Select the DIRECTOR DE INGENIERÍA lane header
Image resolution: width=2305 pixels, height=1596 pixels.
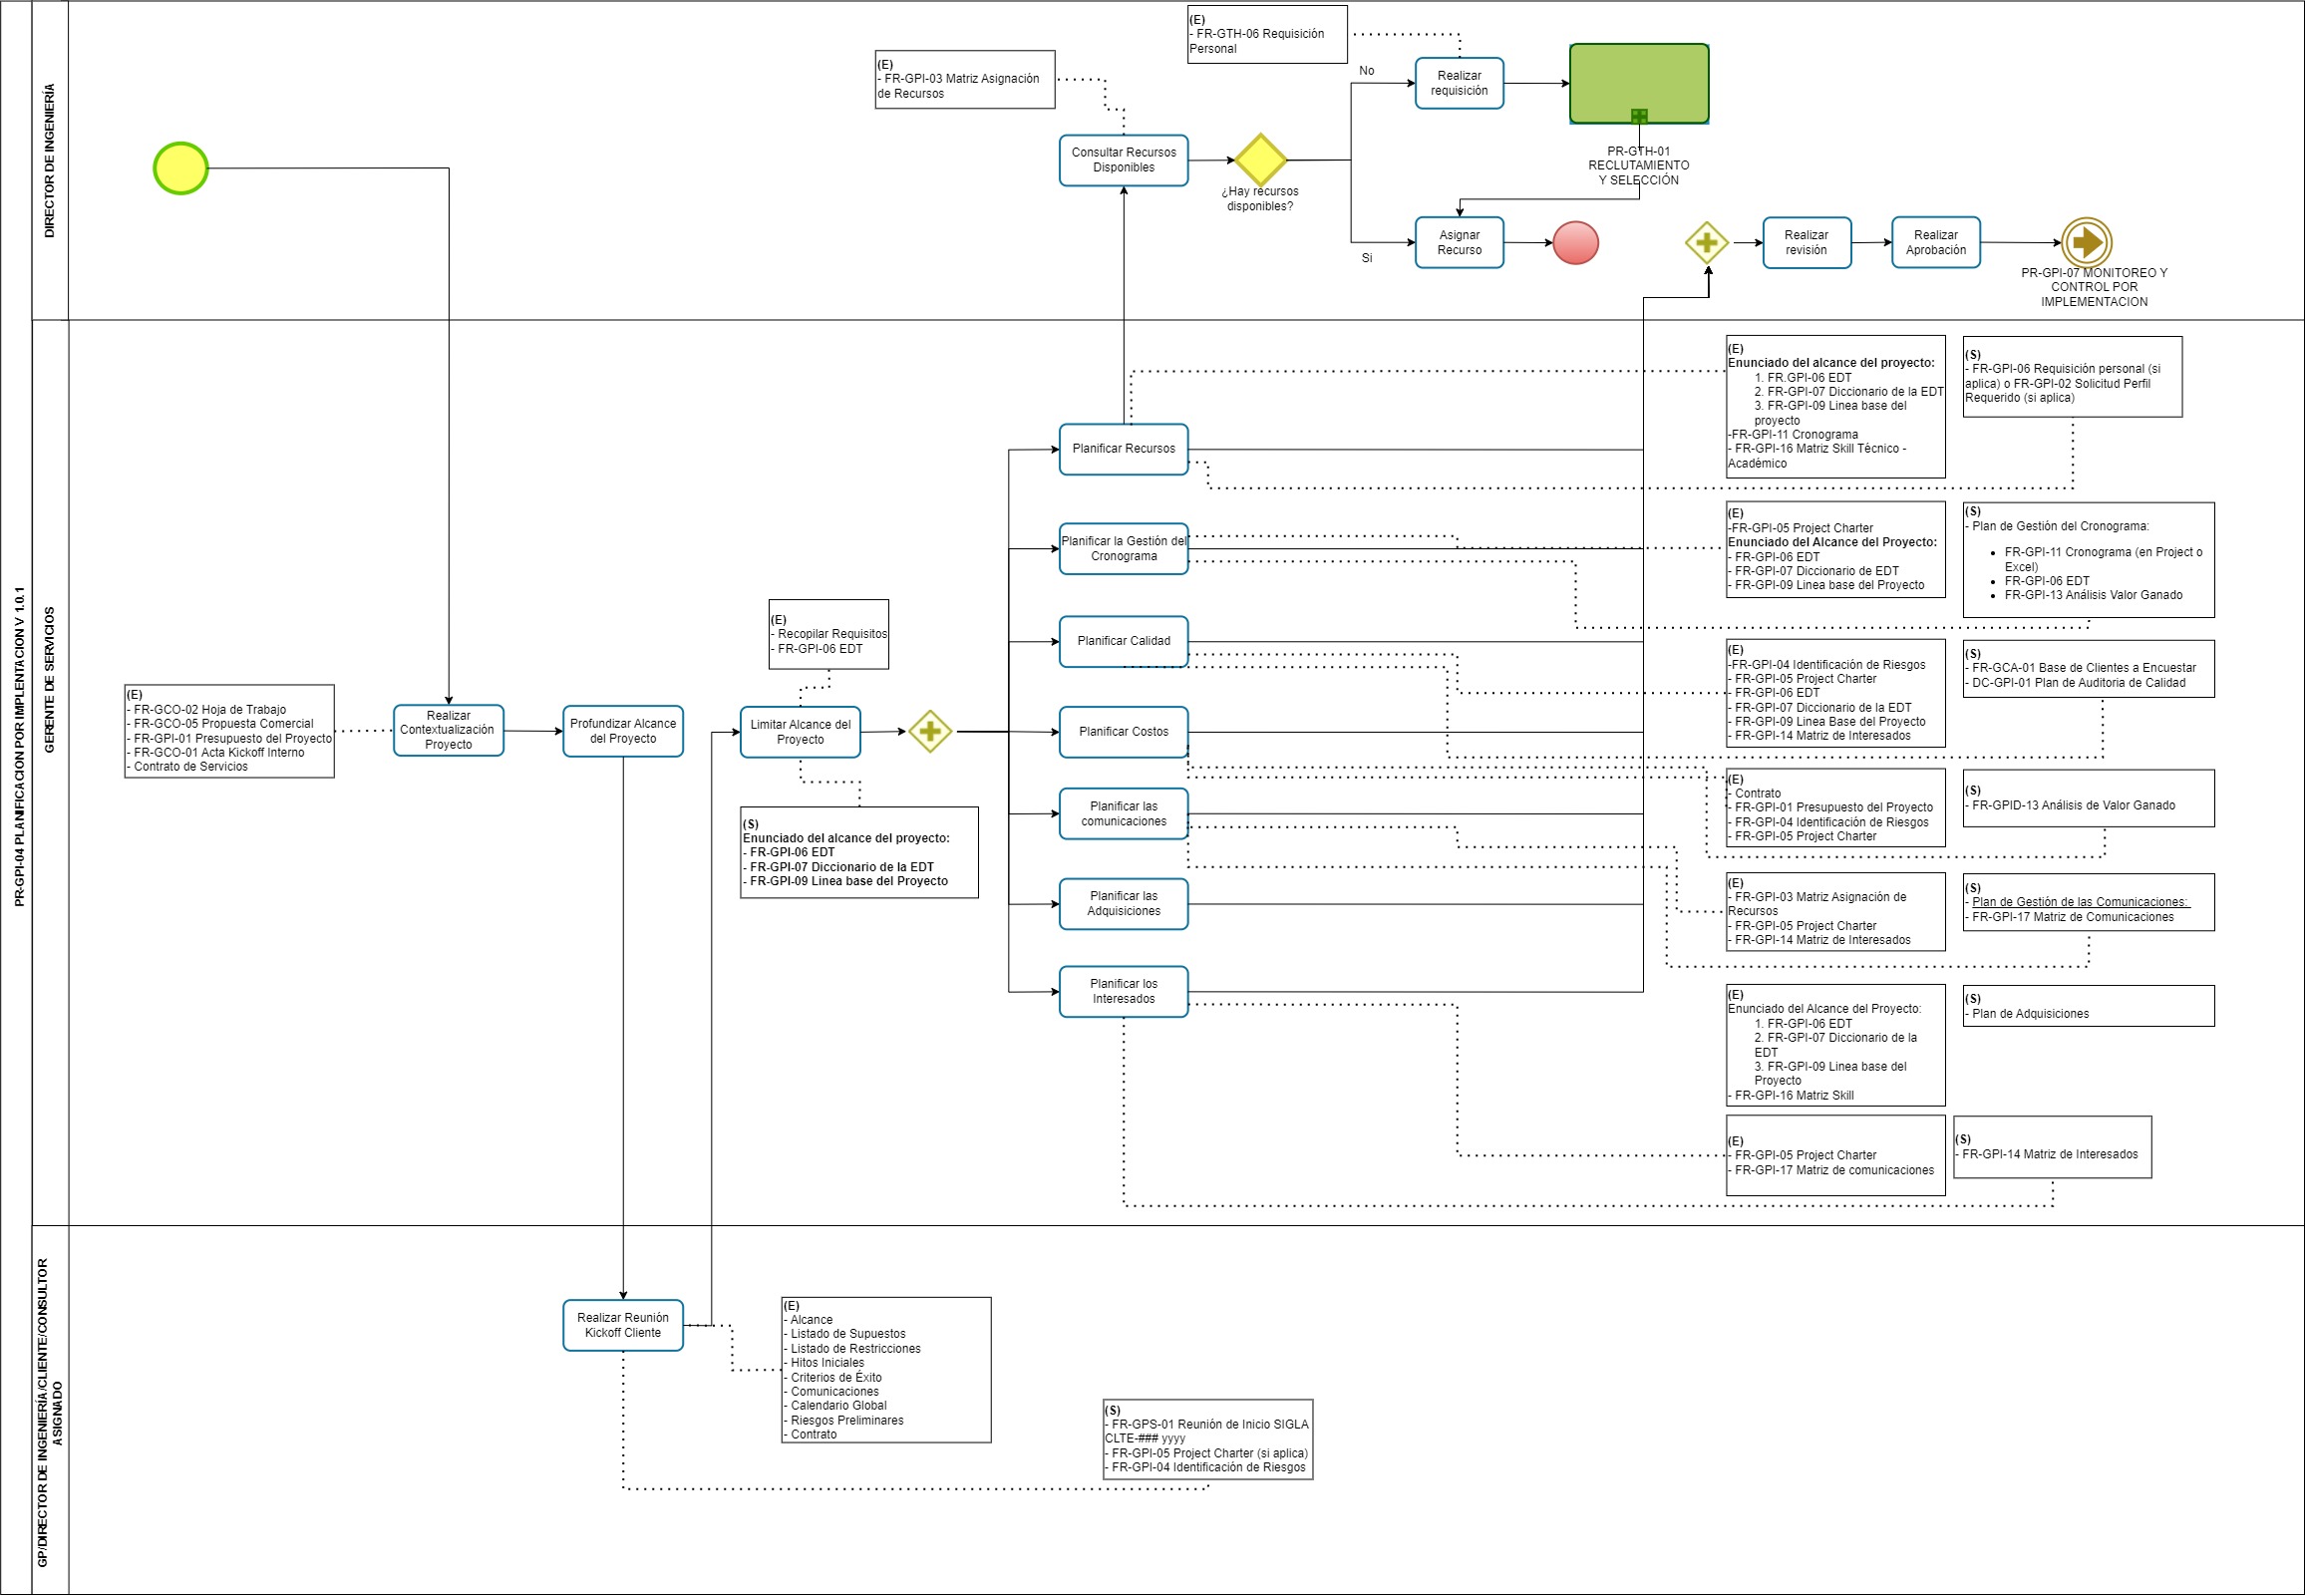click(x=50, y=161)
